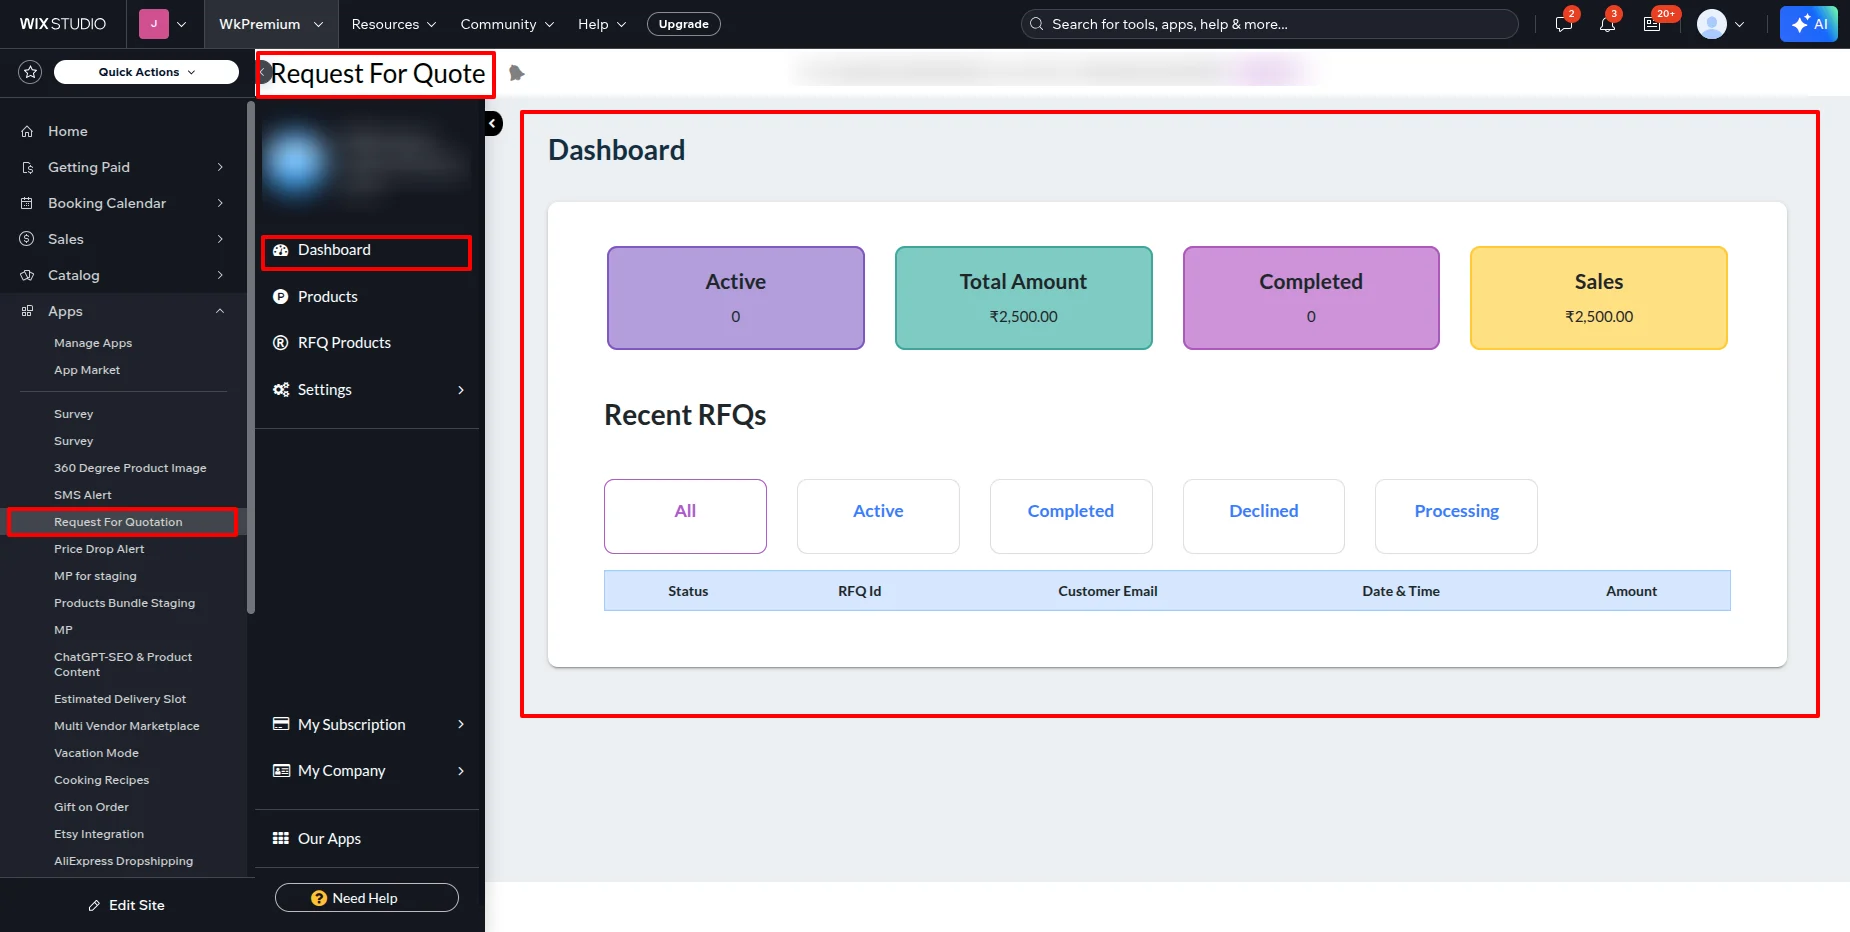Click the star icon beside Quick Actions

[x=30, y=71]
